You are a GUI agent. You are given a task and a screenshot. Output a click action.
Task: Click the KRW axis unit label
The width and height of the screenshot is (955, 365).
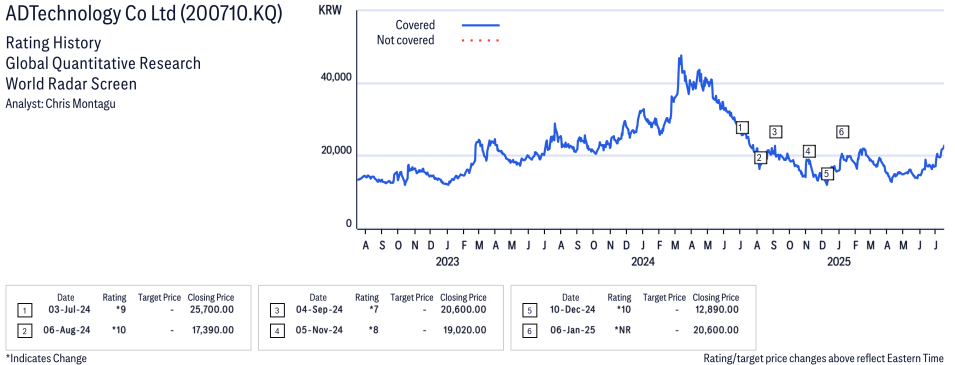click(x=329, y=10)
